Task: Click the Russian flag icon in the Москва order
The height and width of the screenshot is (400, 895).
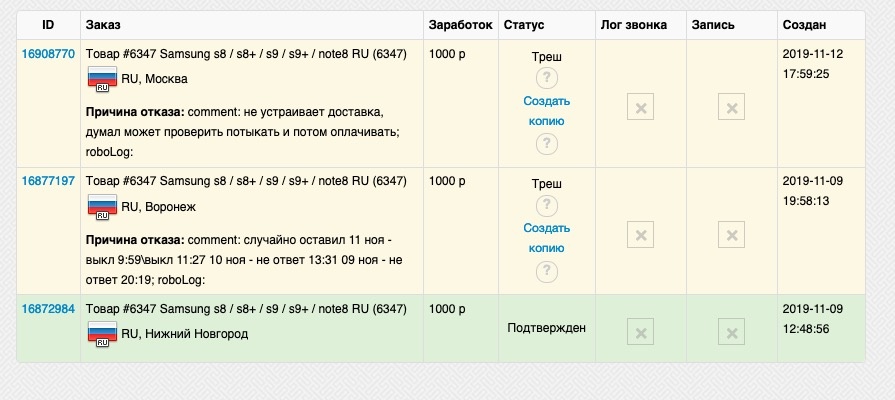Action: [x=102, y=80]
